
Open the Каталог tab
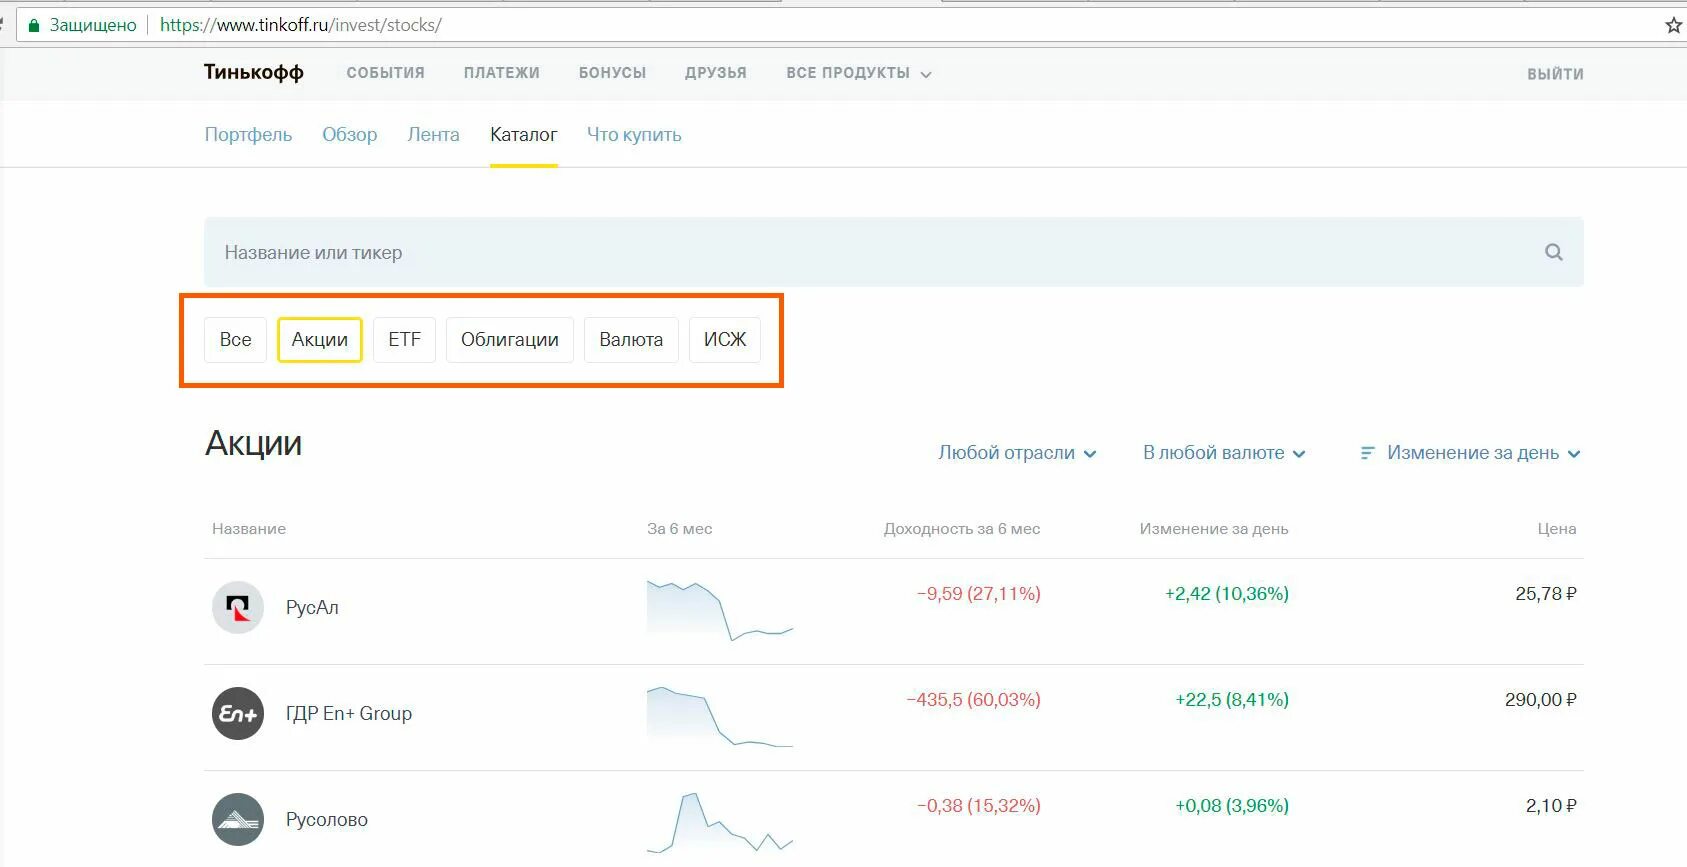tap(523, 134)
